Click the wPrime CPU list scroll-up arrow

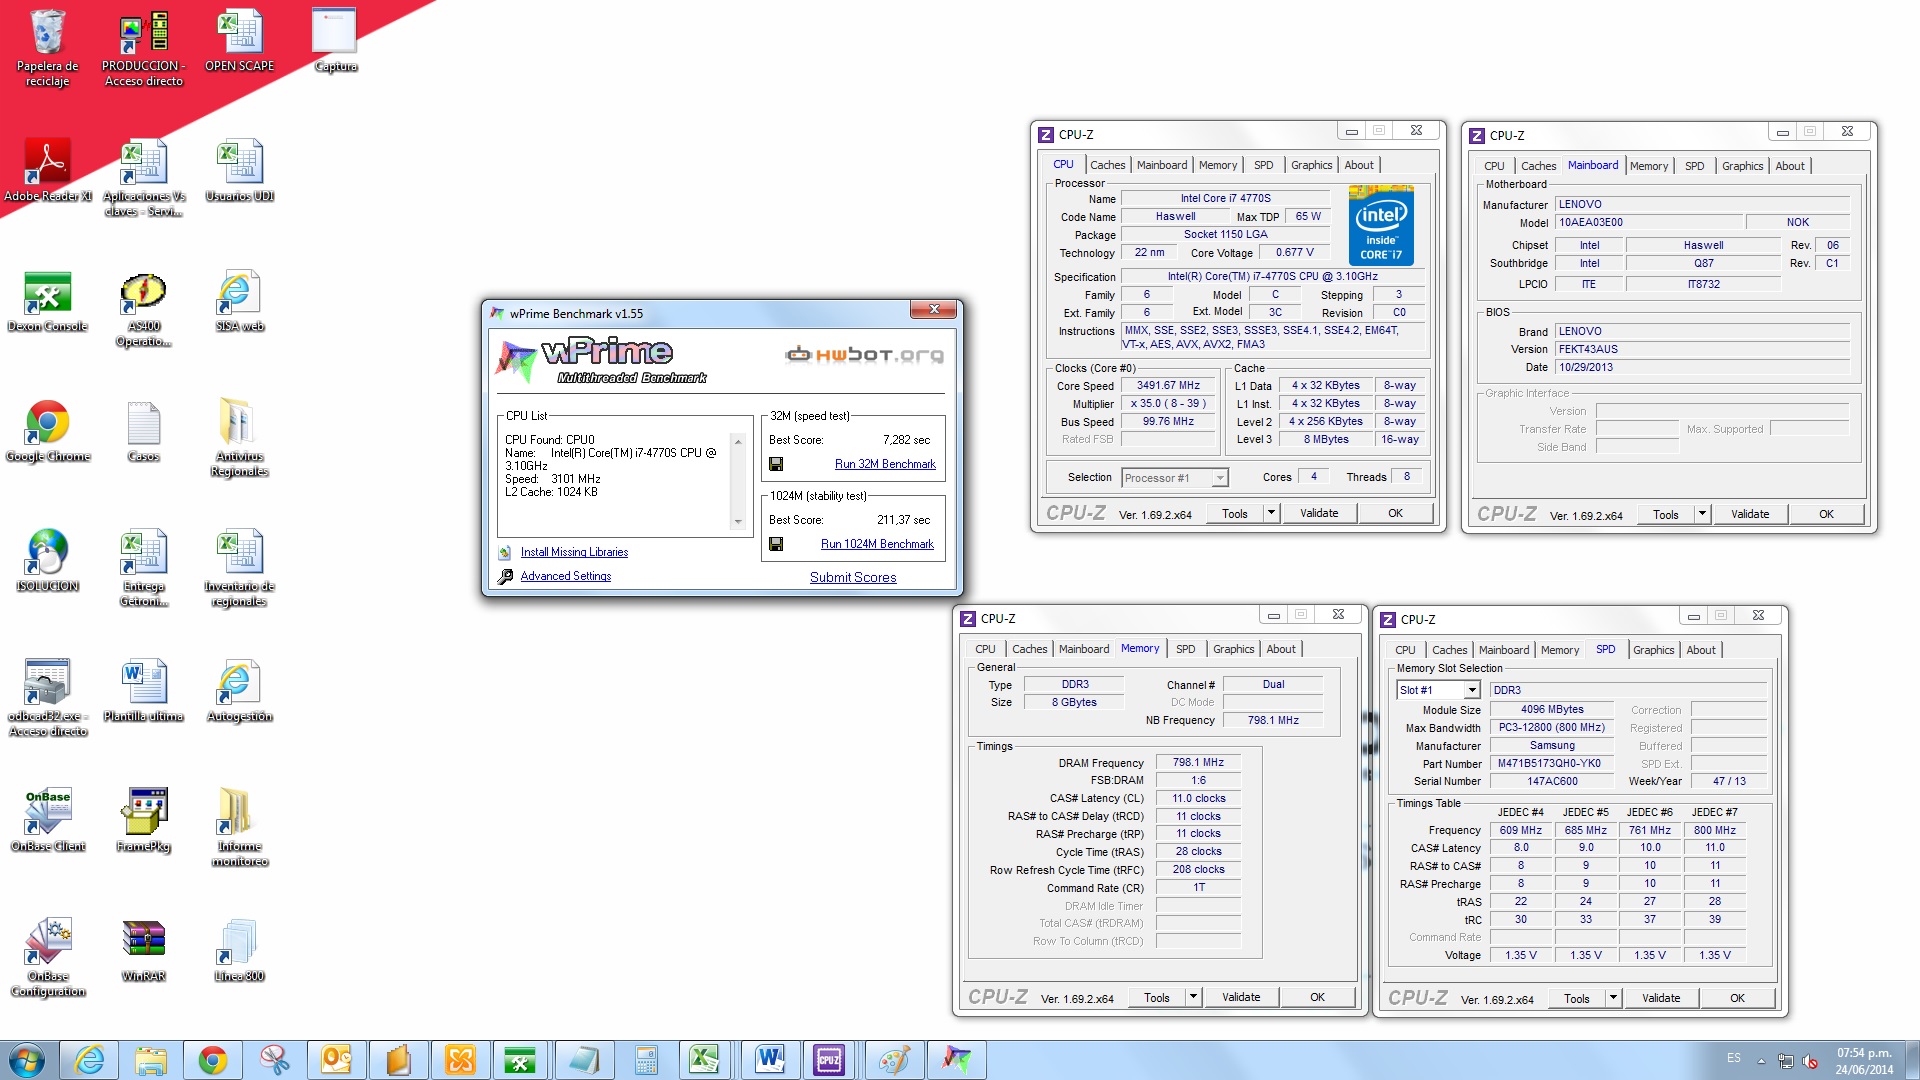pyautogui.click(x=738, y=441)
